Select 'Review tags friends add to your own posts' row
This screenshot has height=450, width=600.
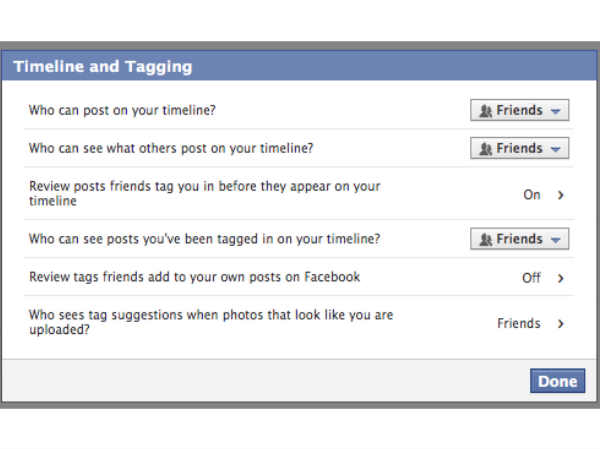tap(195, 277)
